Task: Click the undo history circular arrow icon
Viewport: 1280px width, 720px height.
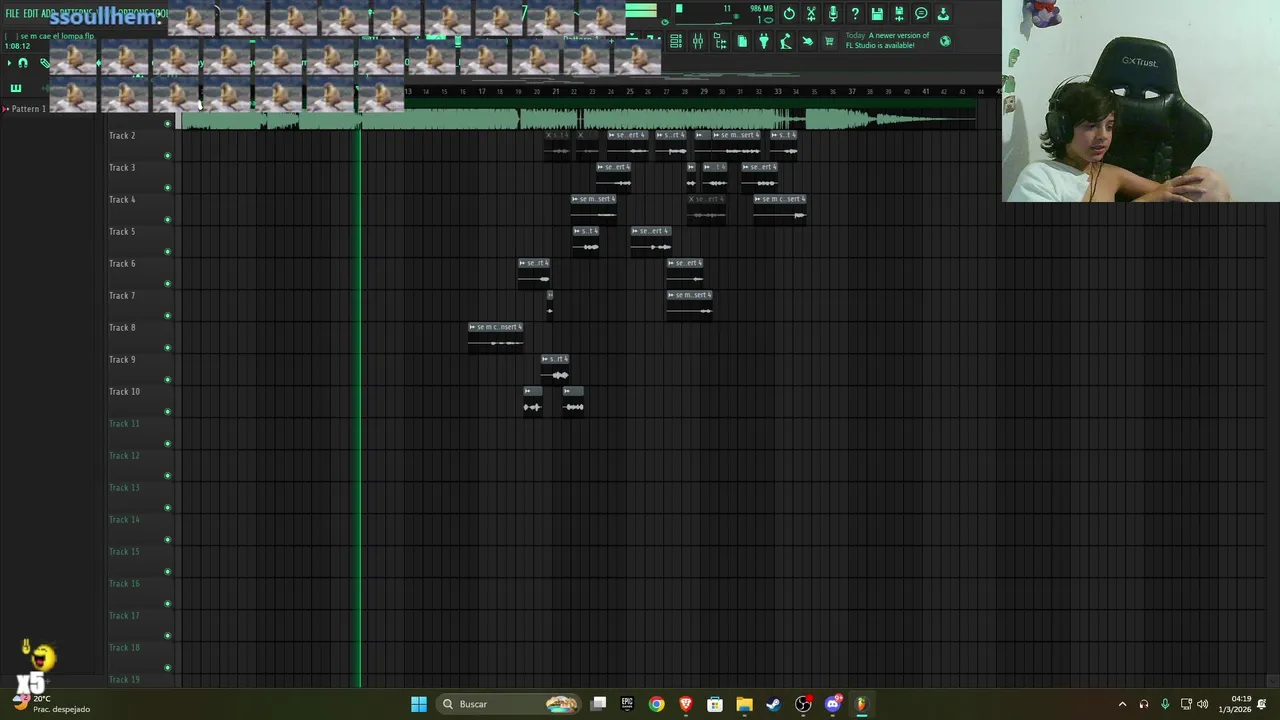Action: [789, 14]
